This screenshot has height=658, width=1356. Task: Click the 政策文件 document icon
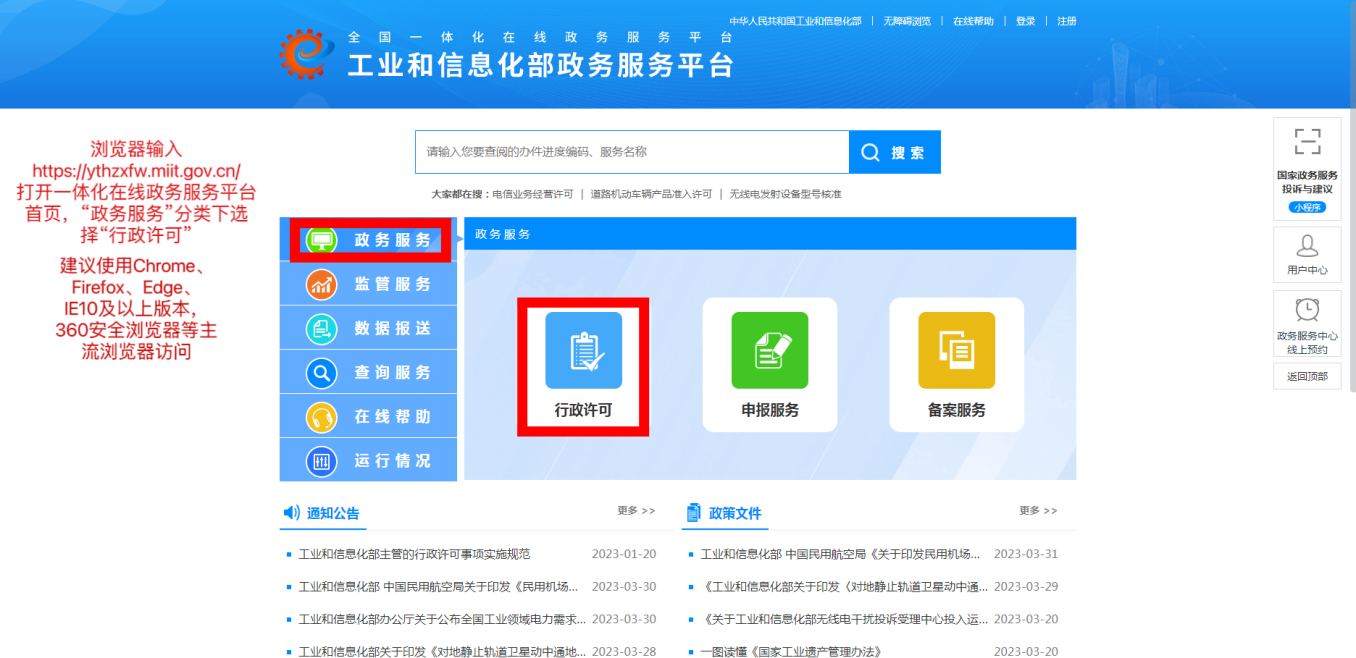[x=693, y=513]
